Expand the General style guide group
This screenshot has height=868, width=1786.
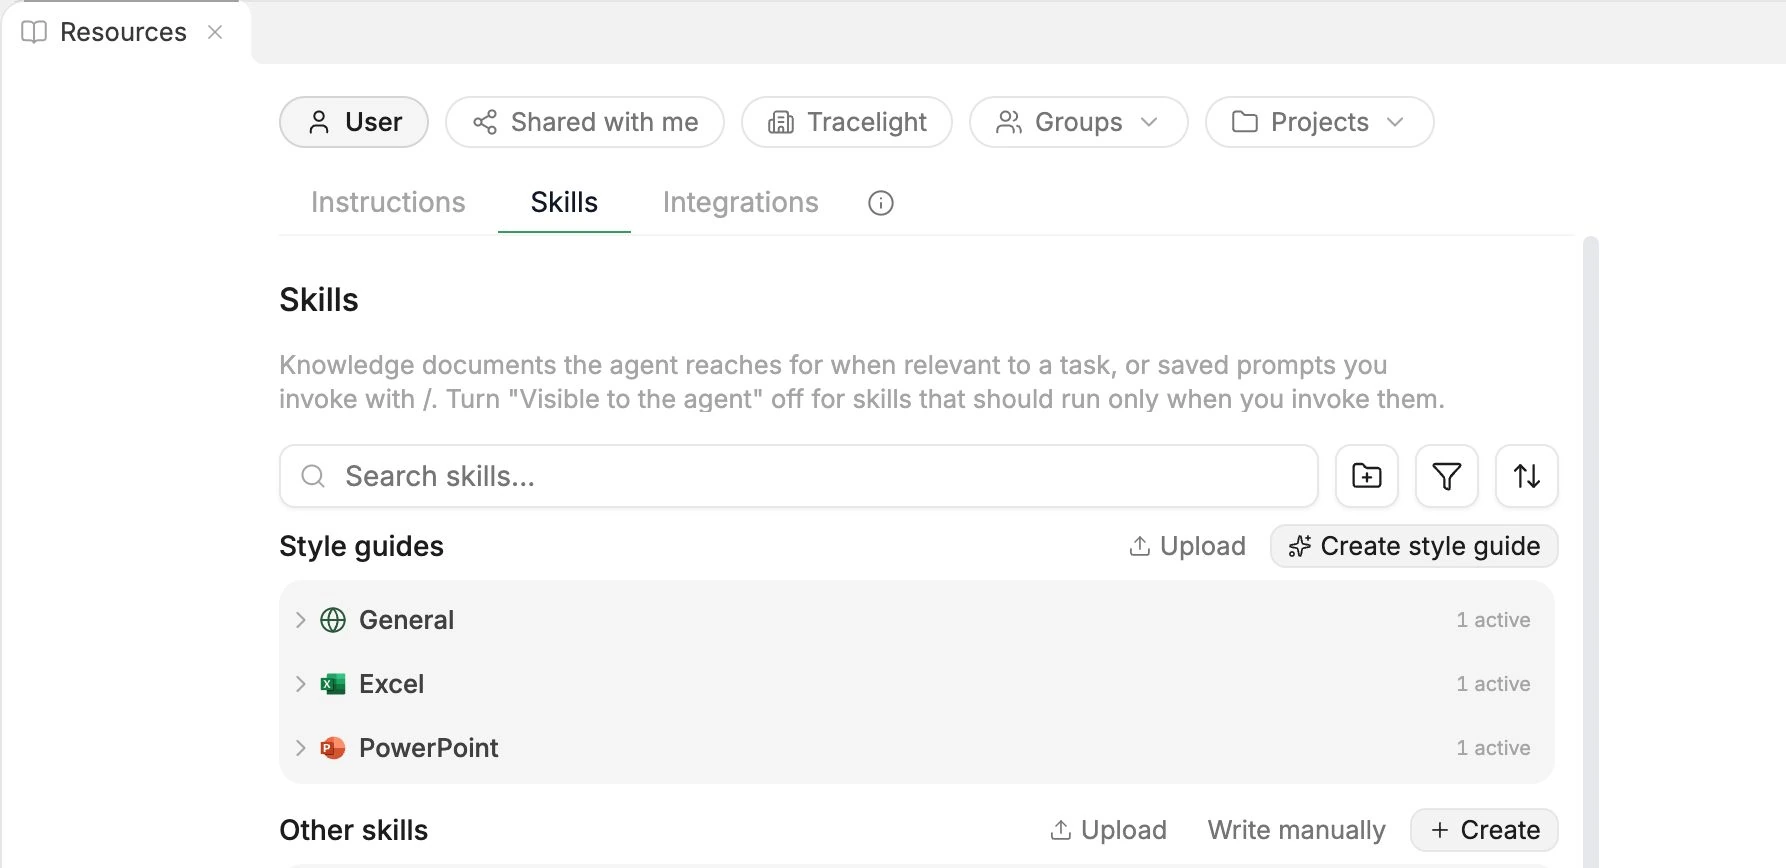point(300,620)
